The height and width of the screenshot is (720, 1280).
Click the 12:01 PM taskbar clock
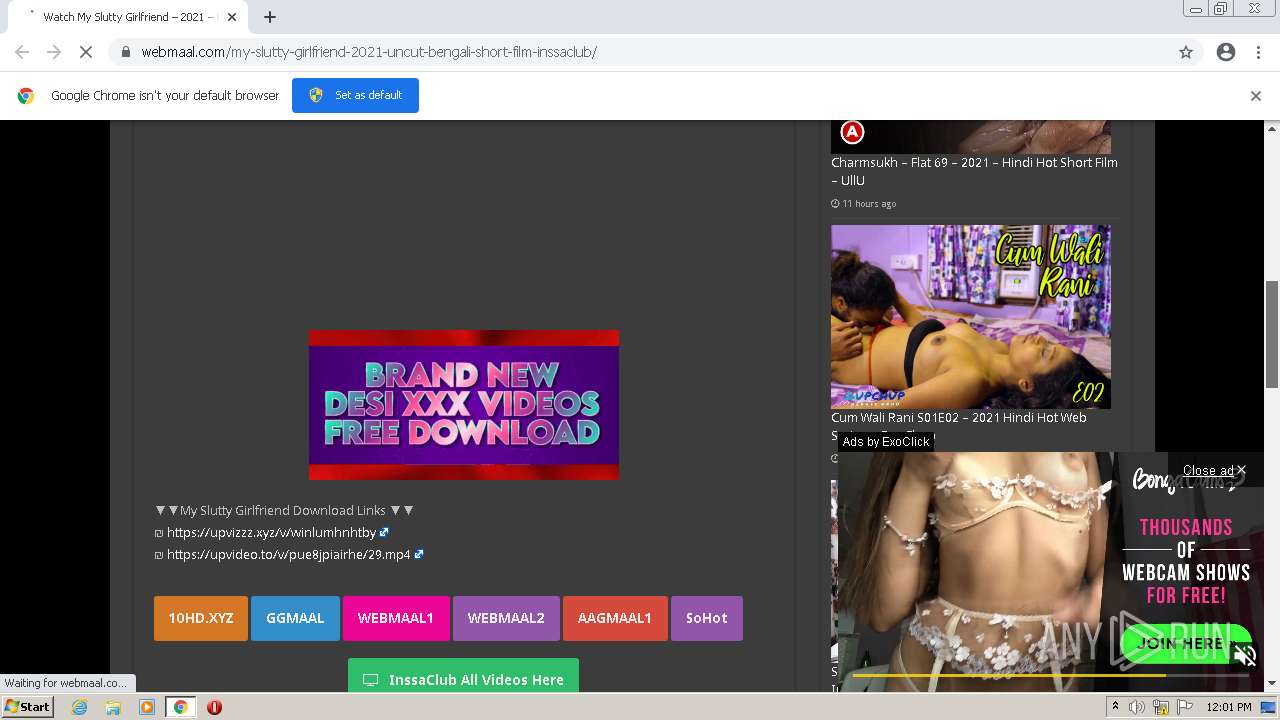click(1229, 707)
